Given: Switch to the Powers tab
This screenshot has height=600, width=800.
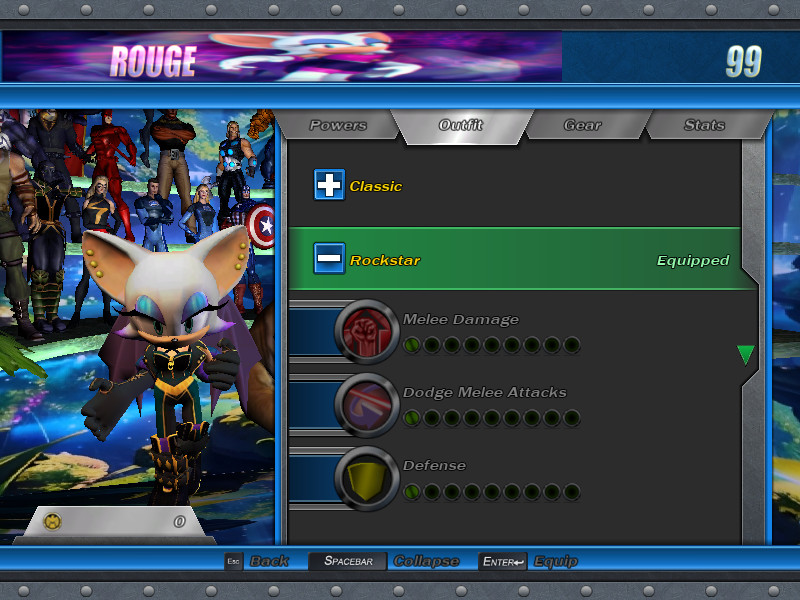Looking at the screenshot, I should [338, 125].
